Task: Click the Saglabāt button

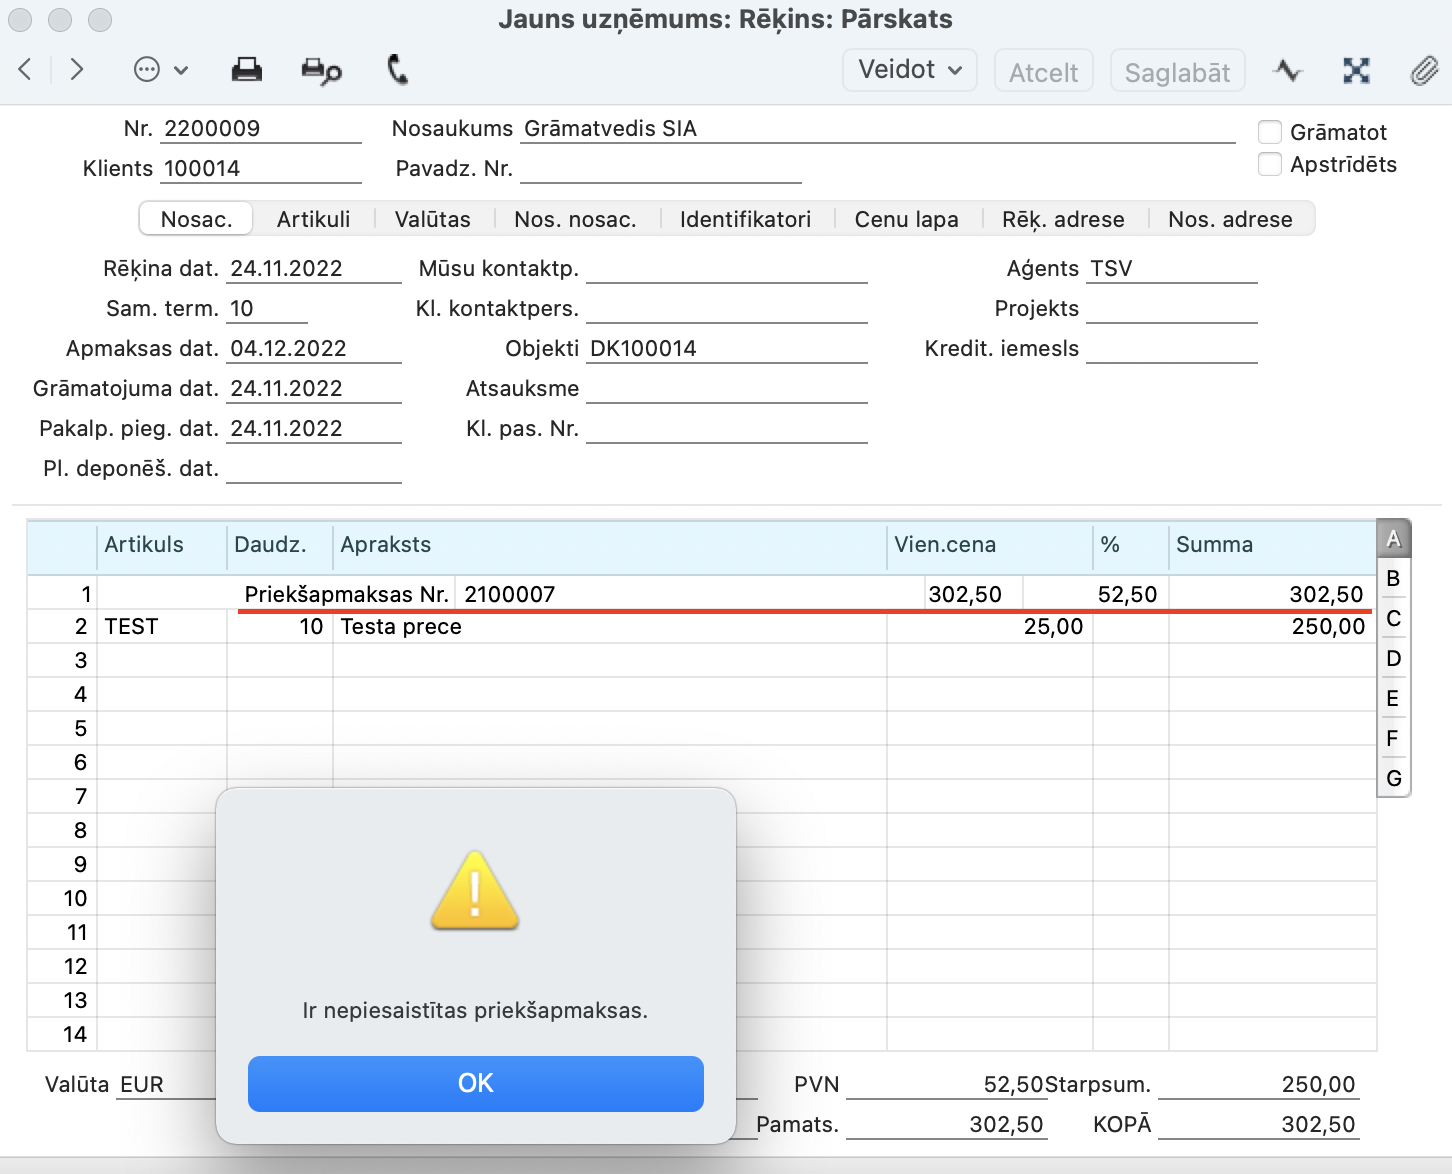Action: 1177,72
